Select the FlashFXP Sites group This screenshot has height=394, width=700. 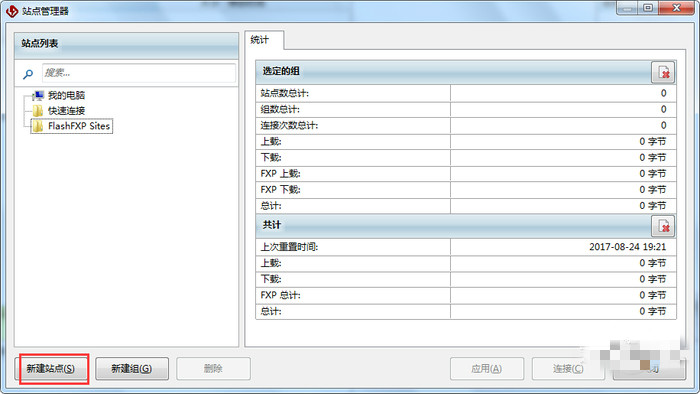(x=79, y=126)
